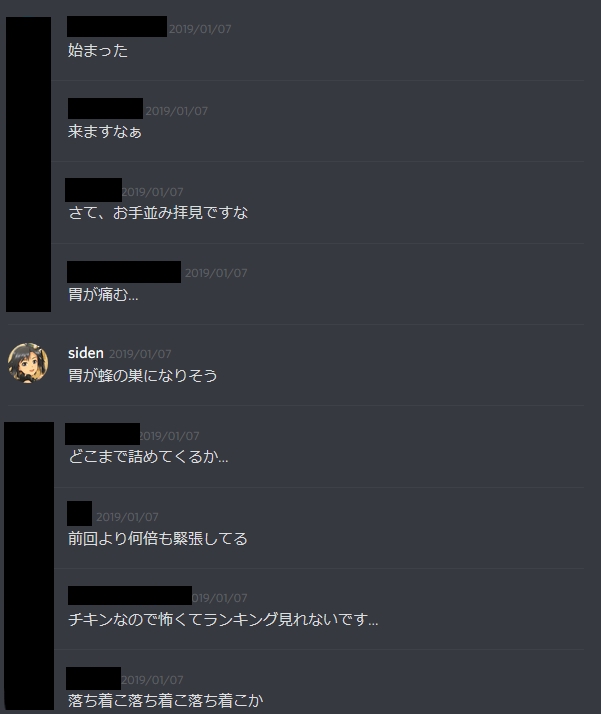
Task: Click the timestamp beside siden's name
Action: pyautogui.click(x=140, y=354)
